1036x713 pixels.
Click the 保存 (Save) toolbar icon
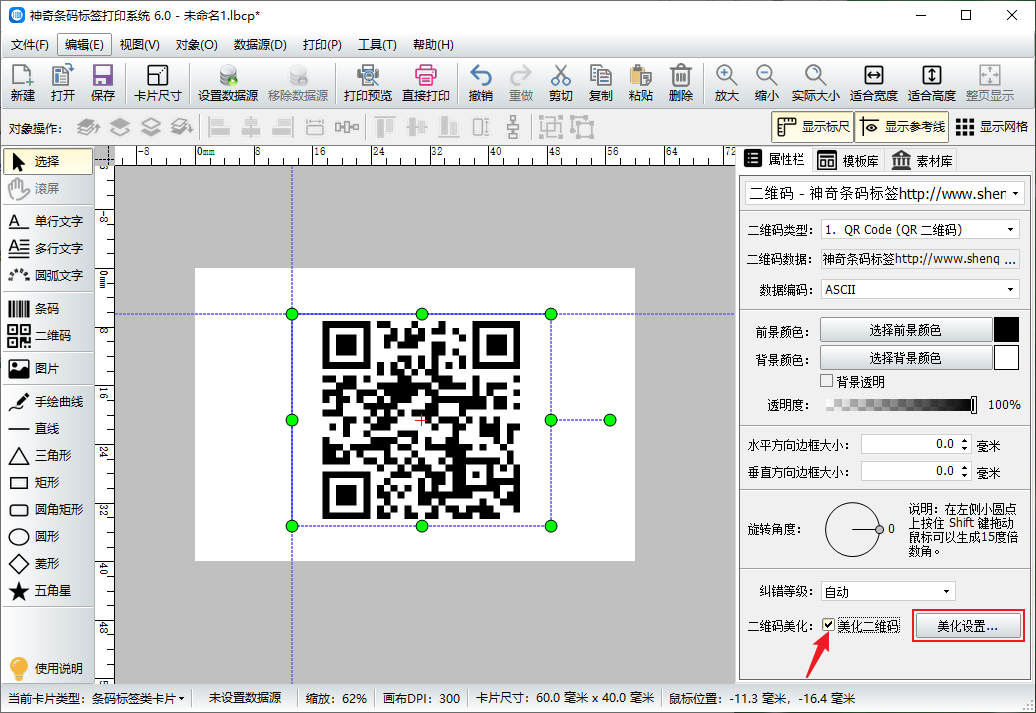click(x=102, y=83)
